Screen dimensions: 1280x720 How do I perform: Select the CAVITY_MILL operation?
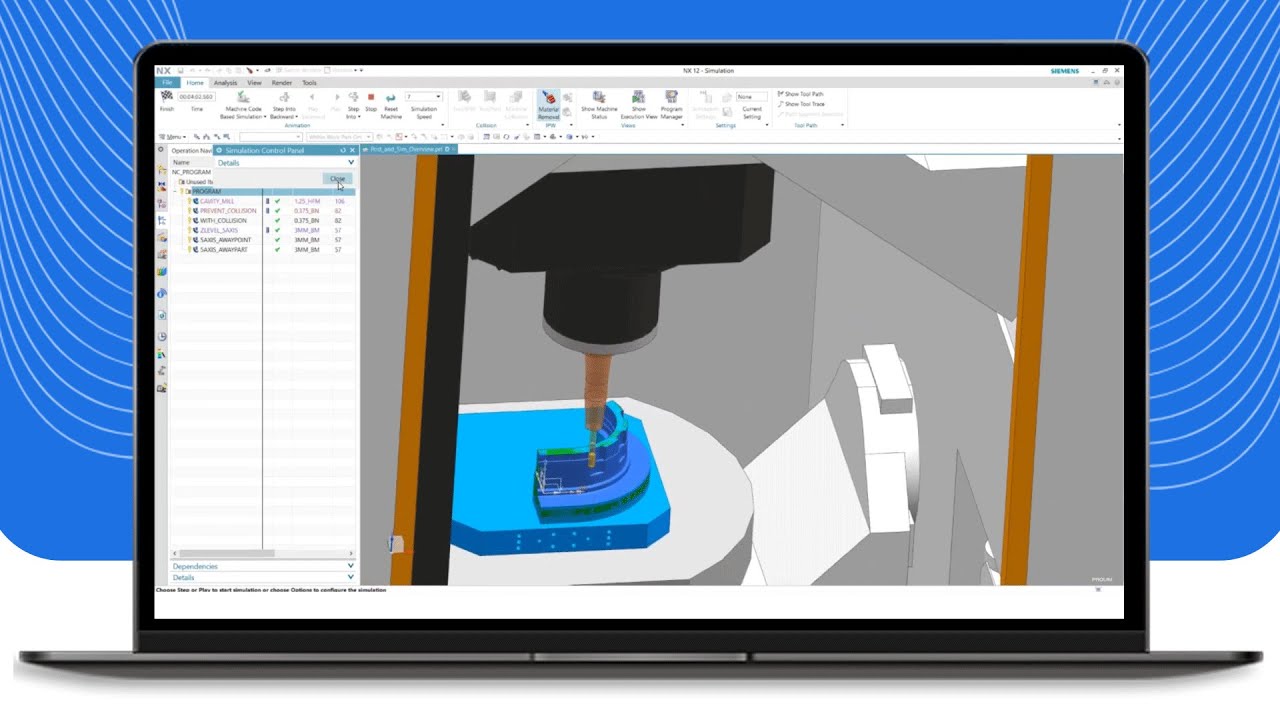[217, 201]
